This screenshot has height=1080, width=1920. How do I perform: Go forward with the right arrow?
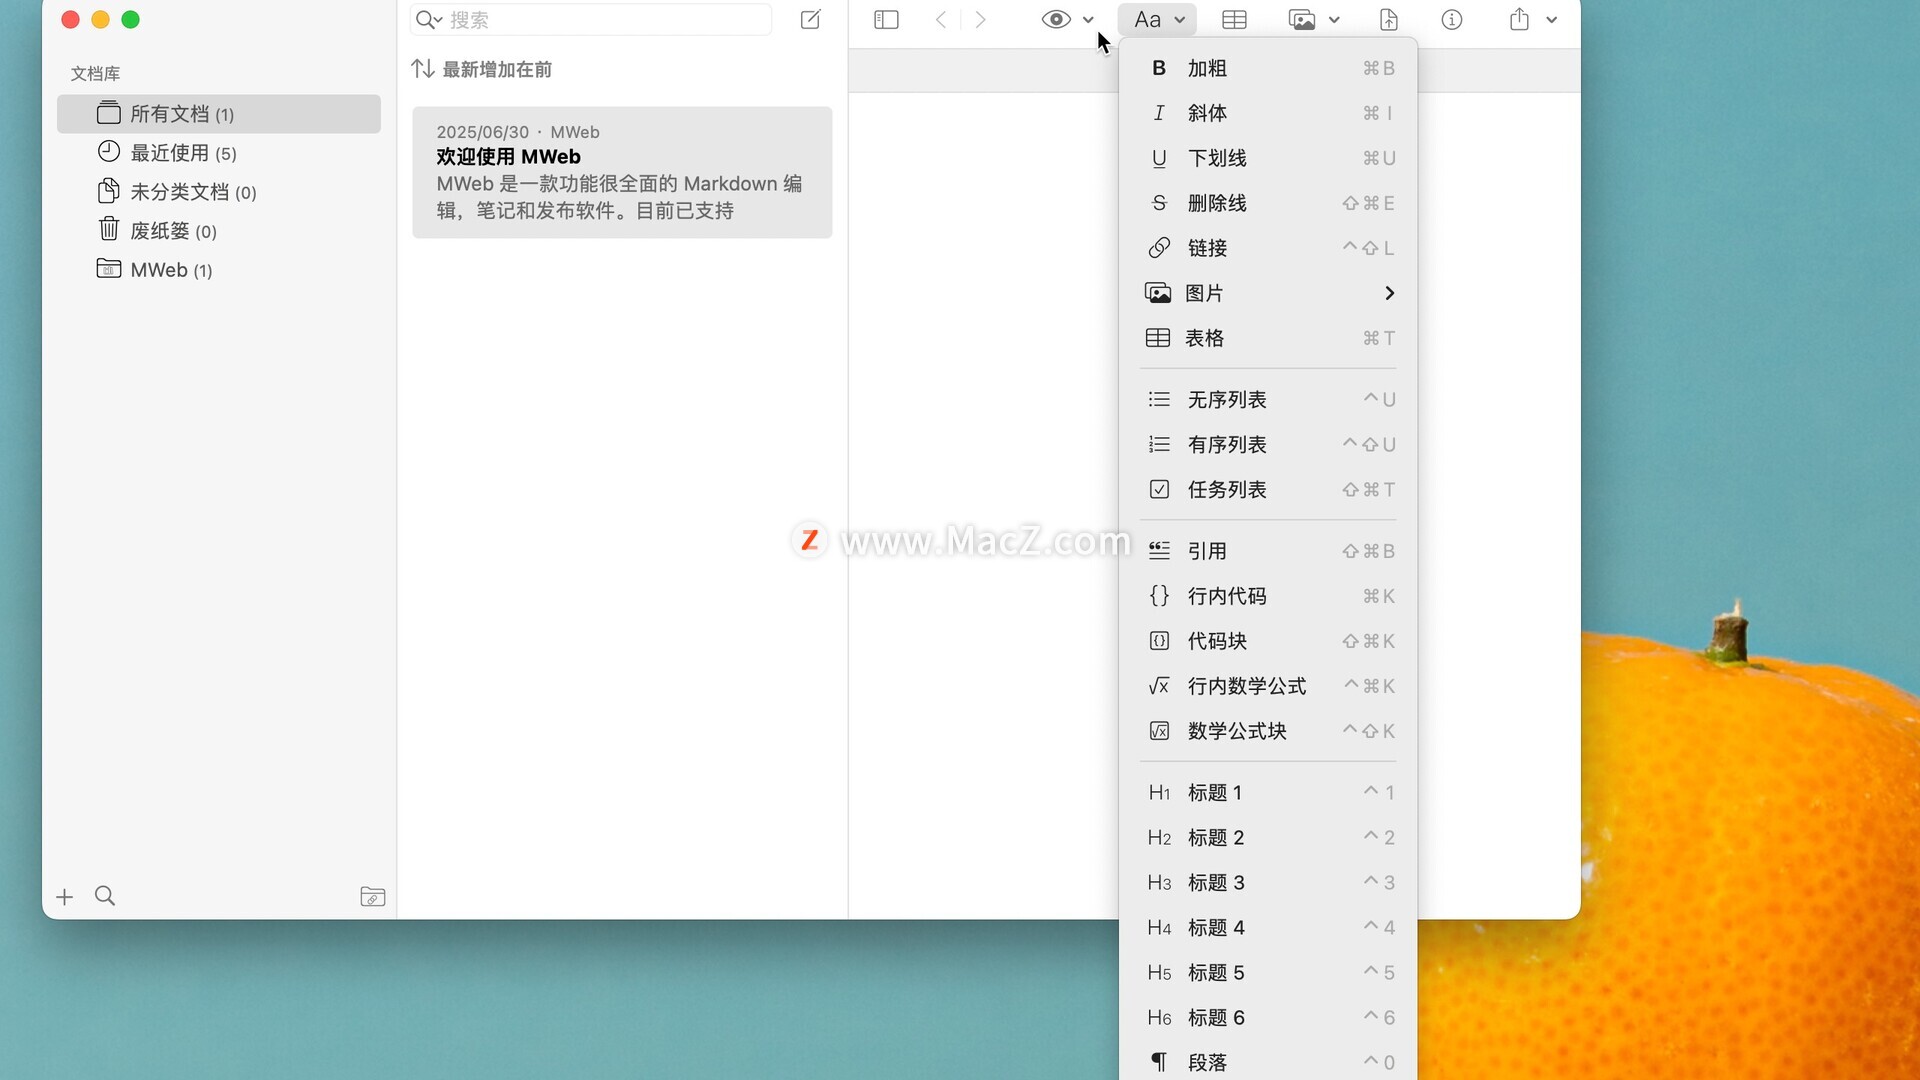980,19
